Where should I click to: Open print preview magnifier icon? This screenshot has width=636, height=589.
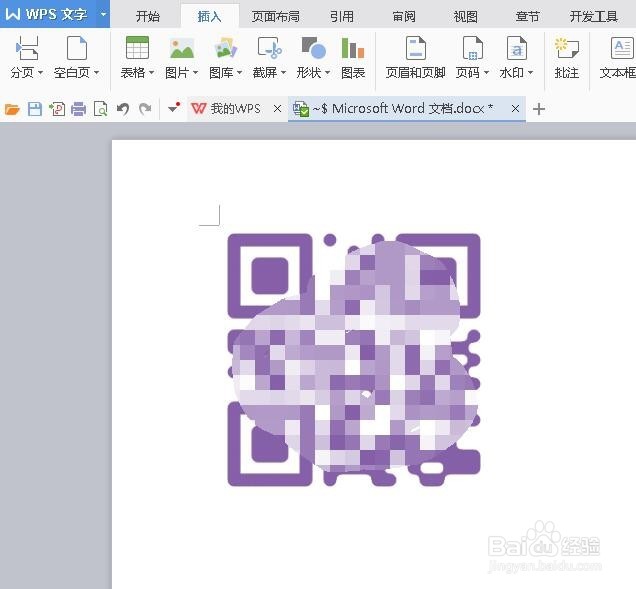[x=100, y=109]
